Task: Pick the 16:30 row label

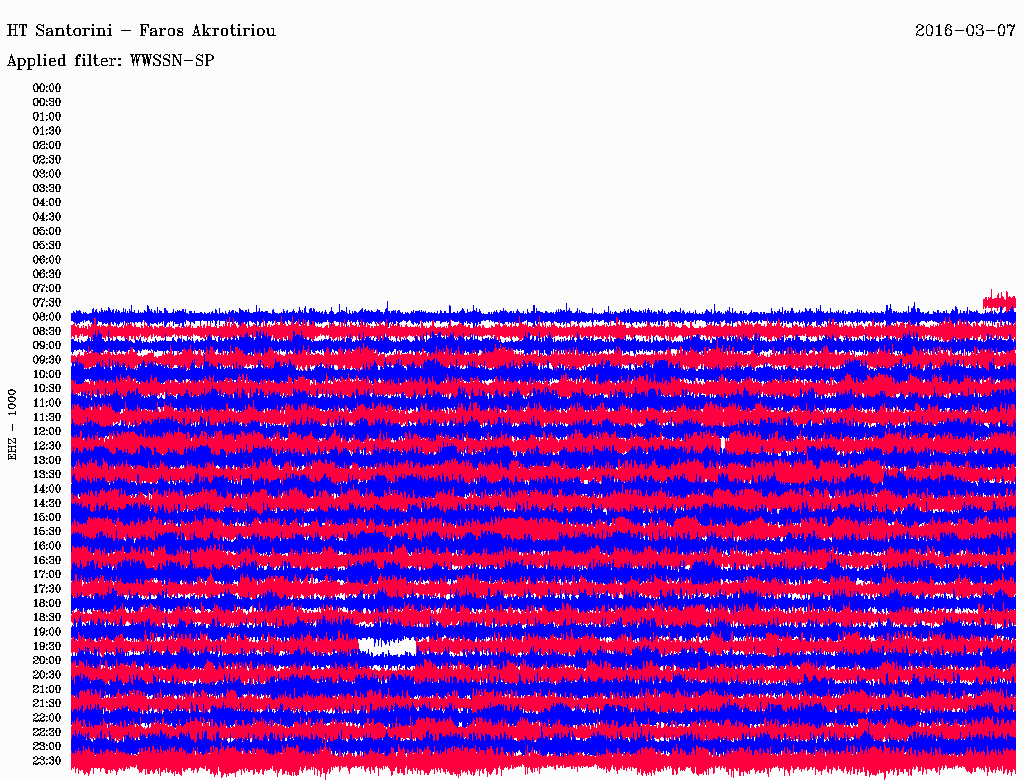Action: pos(47,560)
